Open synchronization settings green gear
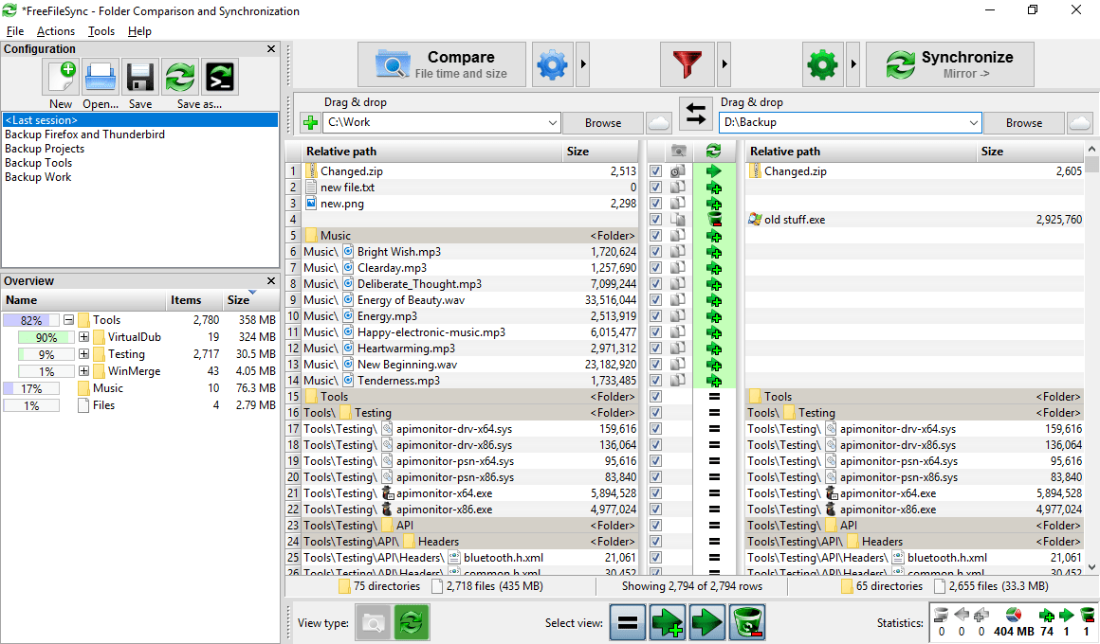 point(822,65)
